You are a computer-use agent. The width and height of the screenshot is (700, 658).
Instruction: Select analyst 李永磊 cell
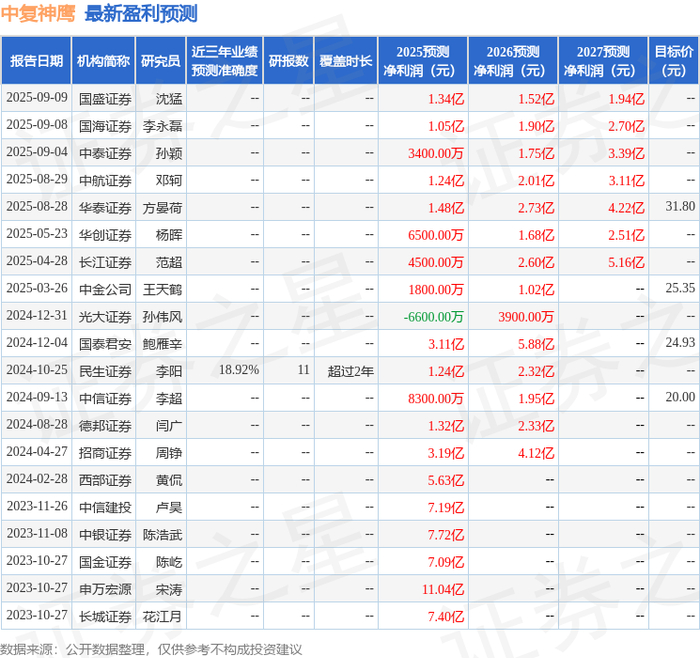pos(162,126)
